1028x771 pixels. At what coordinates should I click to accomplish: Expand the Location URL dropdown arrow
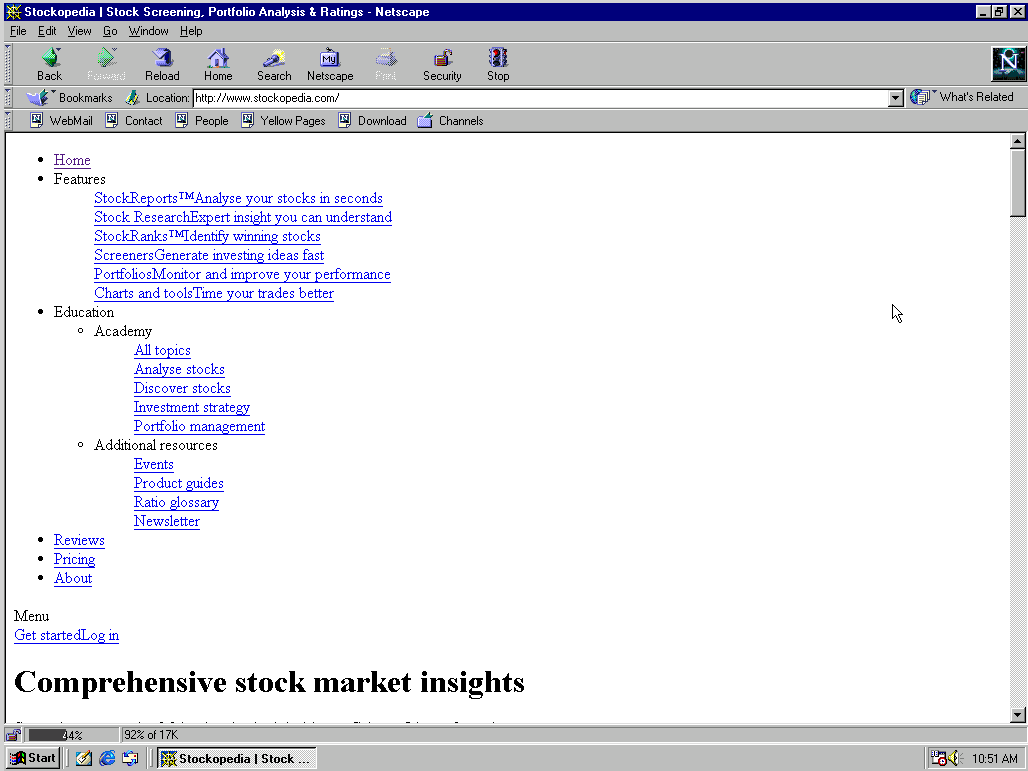coord(896,98)
